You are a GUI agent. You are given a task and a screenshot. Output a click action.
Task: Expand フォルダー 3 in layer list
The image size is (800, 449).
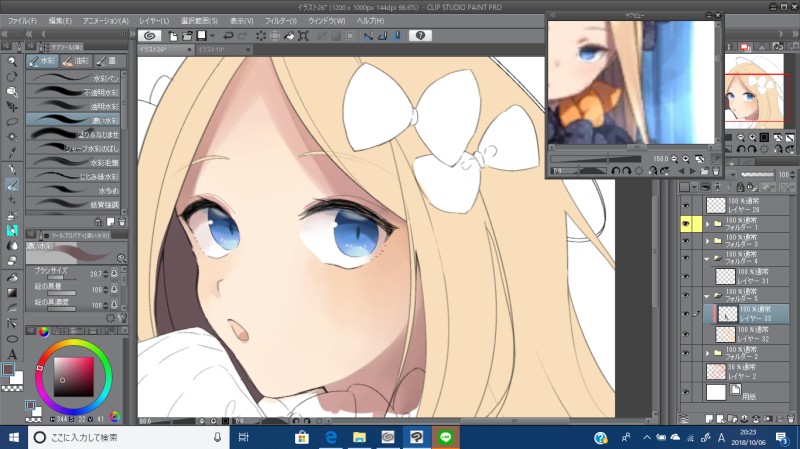[x=707, y=241]
